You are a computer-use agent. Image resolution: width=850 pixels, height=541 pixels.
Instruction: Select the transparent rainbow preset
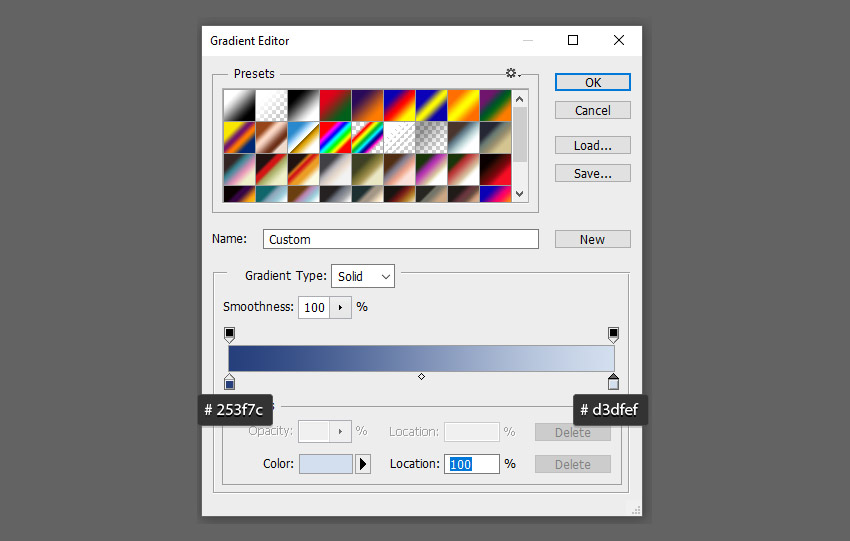pos(367,137)
